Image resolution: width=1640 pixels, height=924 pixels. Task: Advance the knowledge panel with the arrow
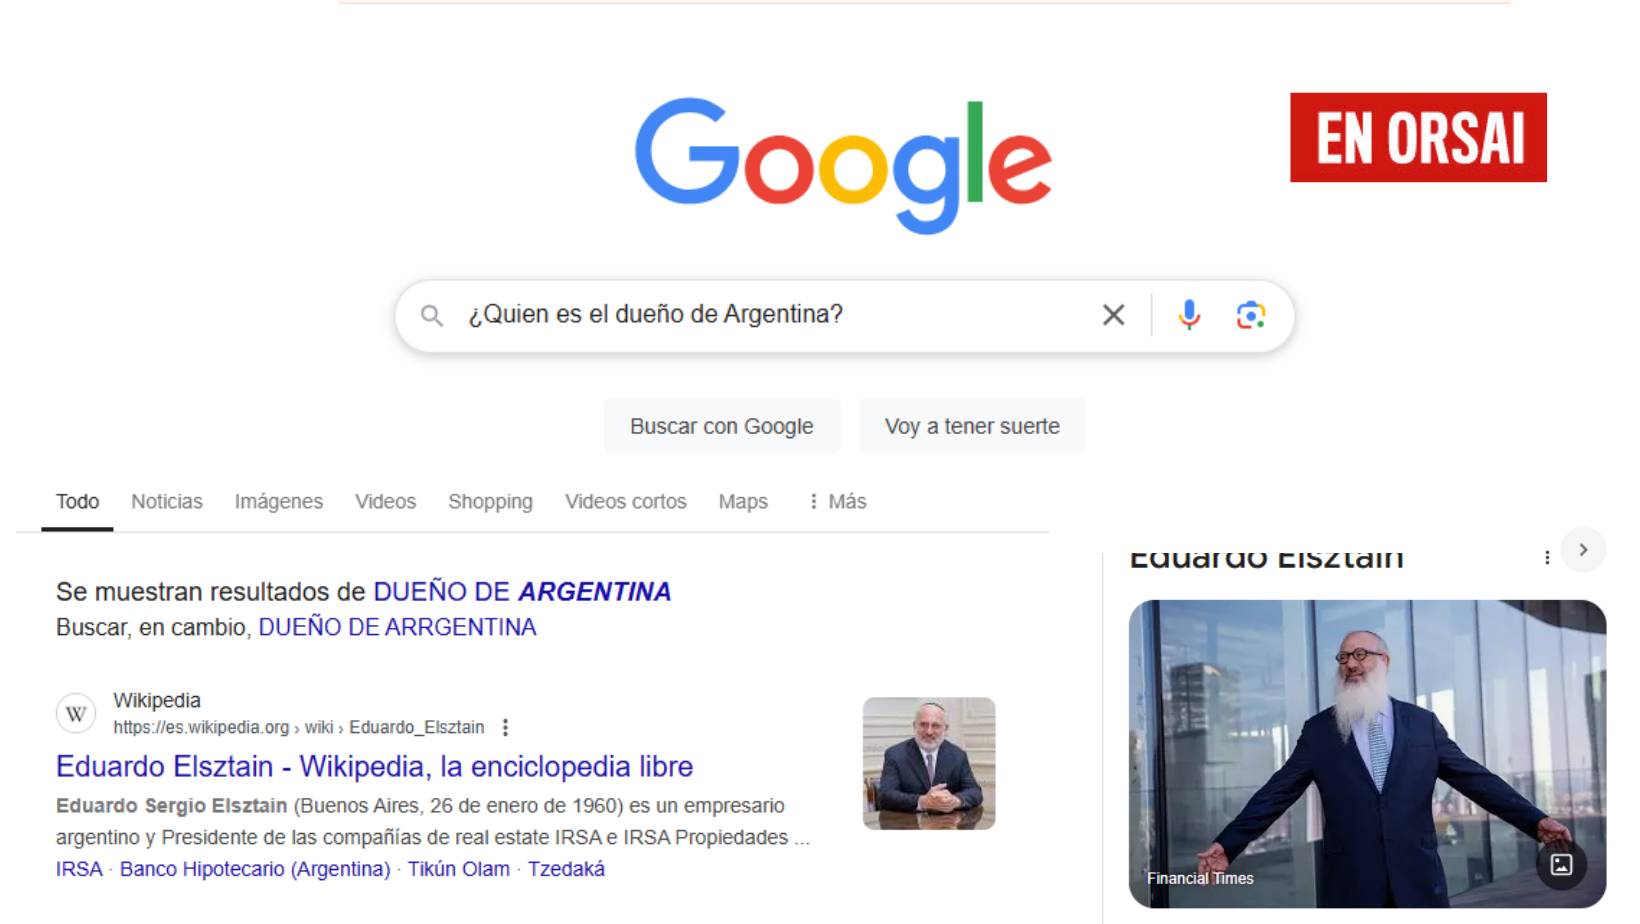pos(1583,550)
